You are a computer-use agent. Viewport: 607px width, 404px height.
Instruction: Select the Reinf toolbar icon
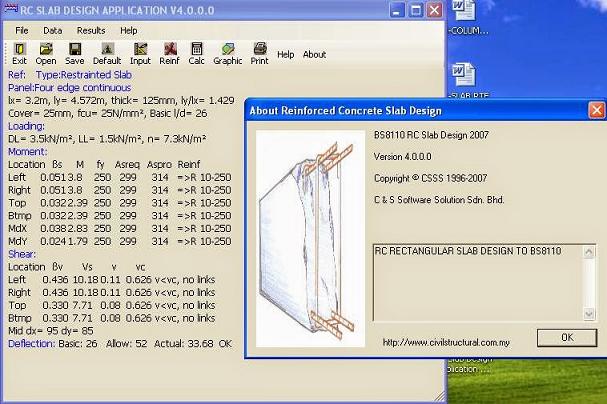pos(170,53)
